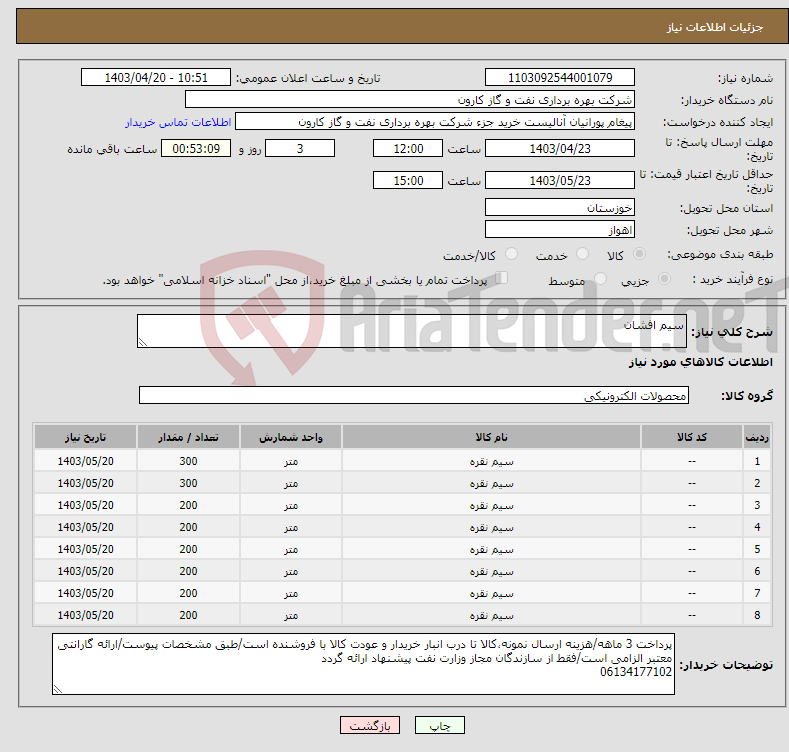The width and height of the screenshot is (789, 752).
Task: Click quantity 200 in row 3
Action: click(x=188, y=505)
